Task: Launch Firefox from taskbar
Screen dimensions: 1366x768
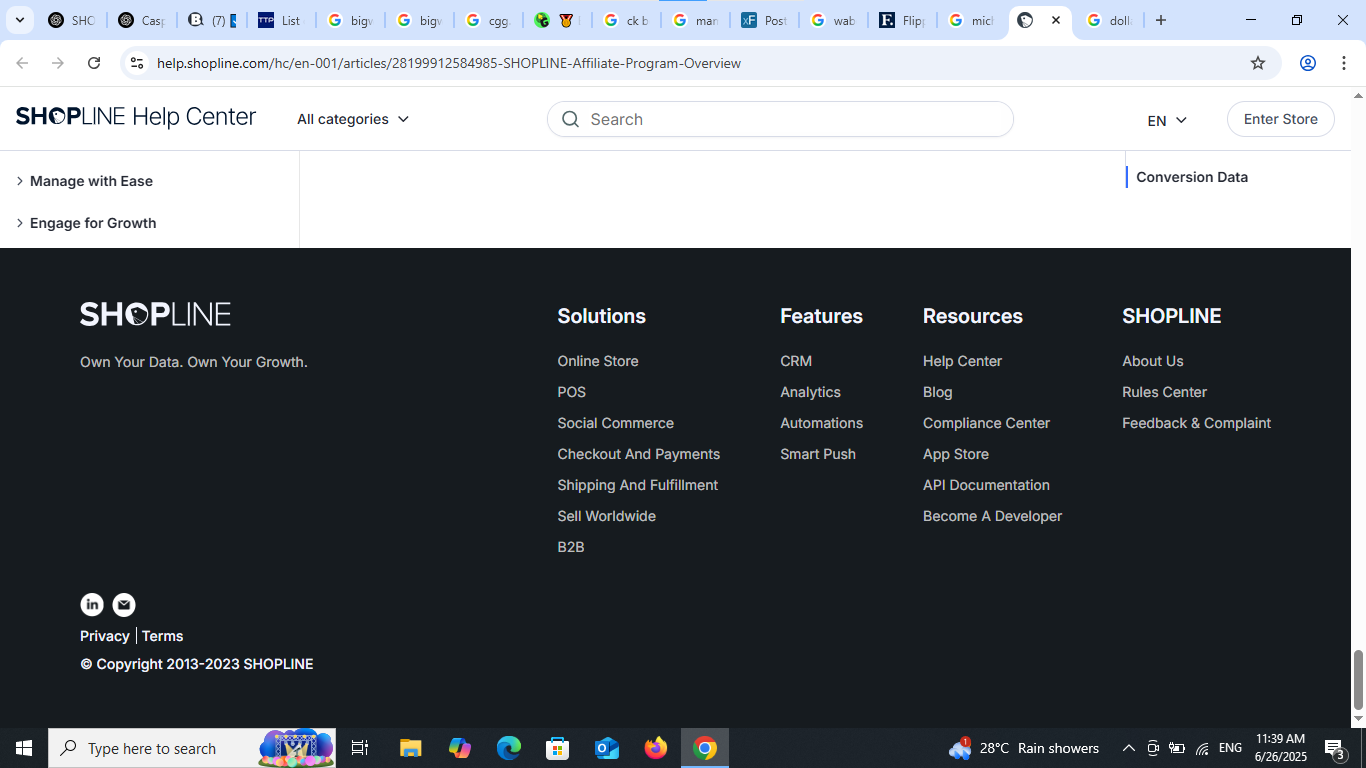Action: (656, 748)
